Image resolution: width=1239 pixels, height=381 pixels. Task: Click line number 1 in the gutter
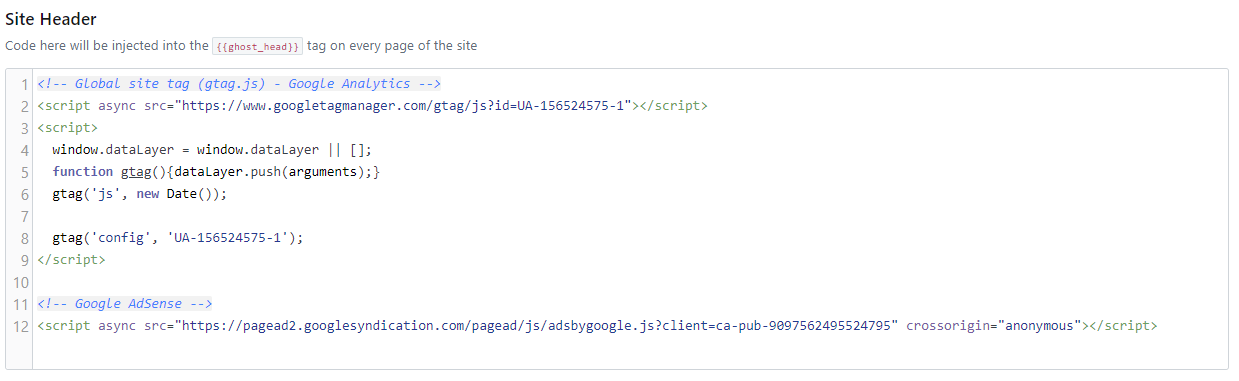(x=24, y=84)
